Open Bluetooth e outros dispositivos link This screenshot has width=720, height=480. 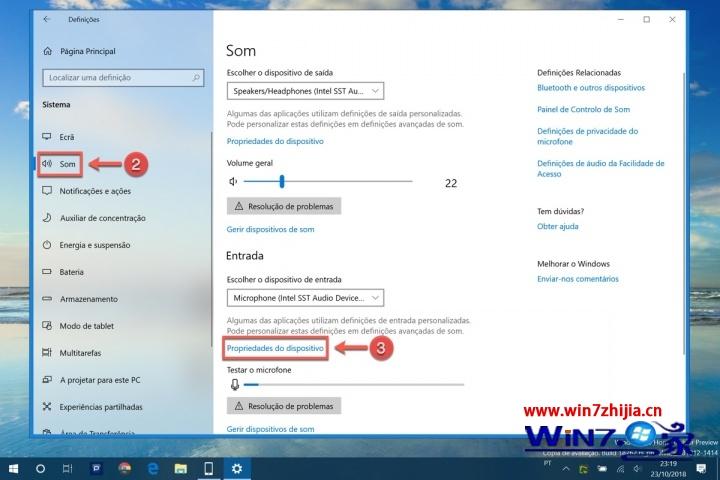tap(591, 88)
